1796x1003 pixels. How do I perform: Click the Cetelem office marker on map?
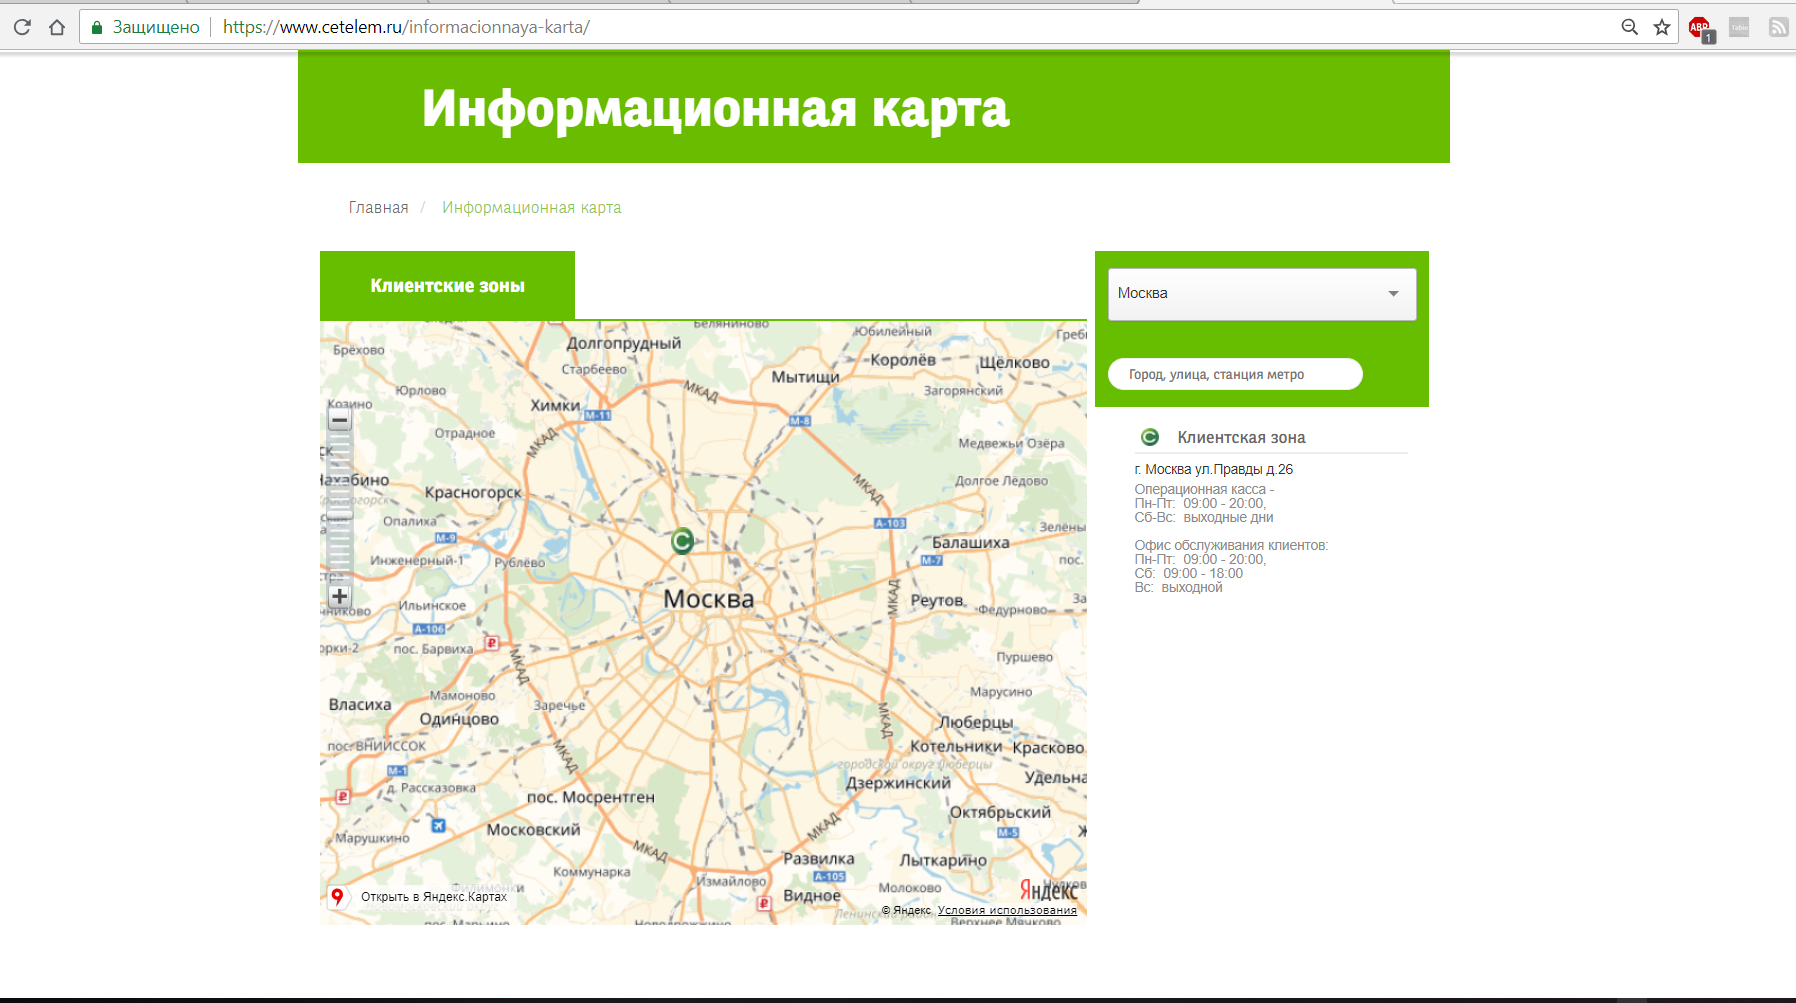[683, 541]
